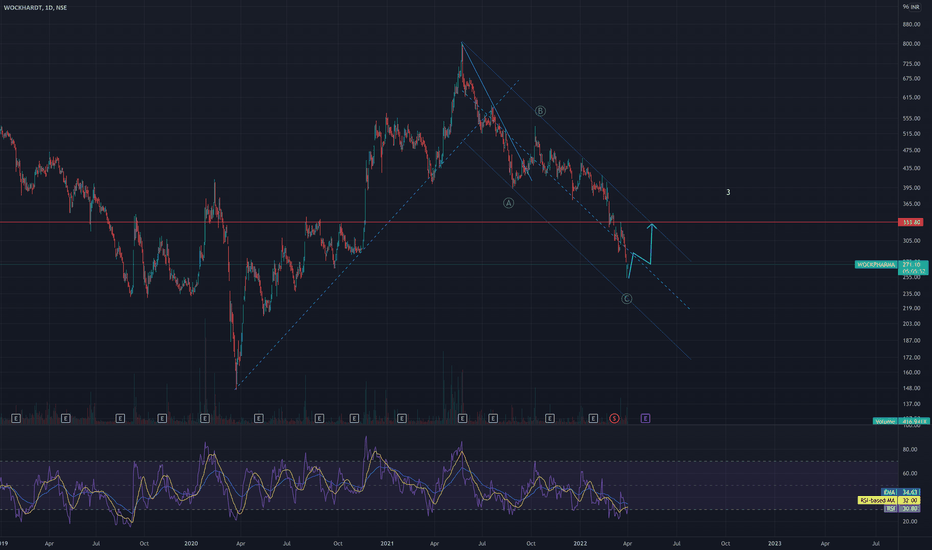Screen dimensions: 932x550
Task: Click the 80.00 level on RSI scale
Action: [910, 450]
